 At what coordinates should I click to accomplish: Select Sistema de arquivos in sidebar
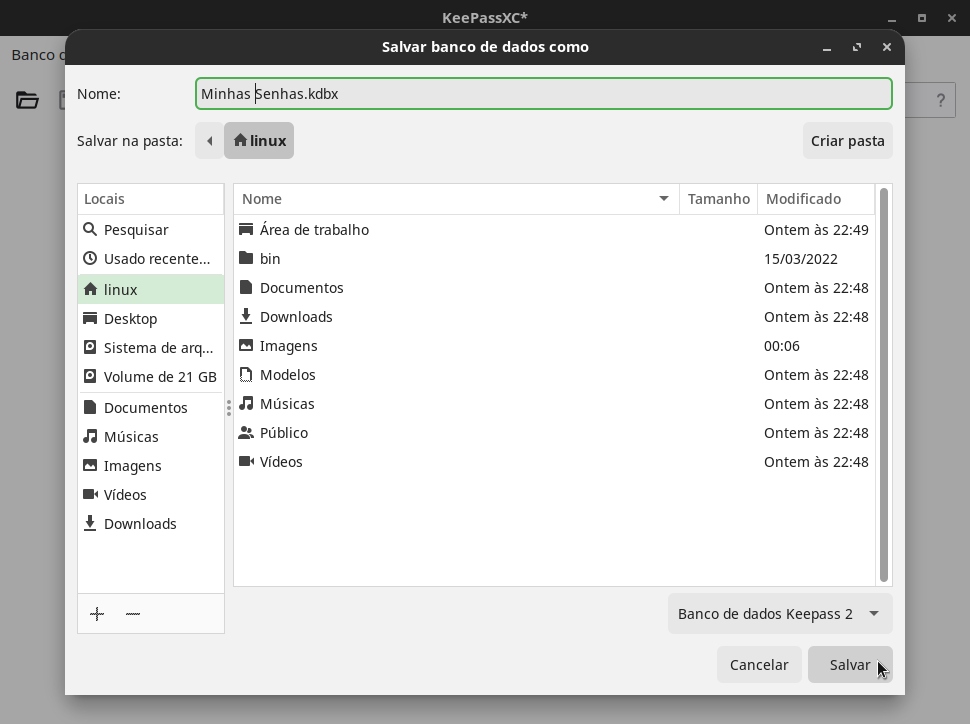coord(150,348)
